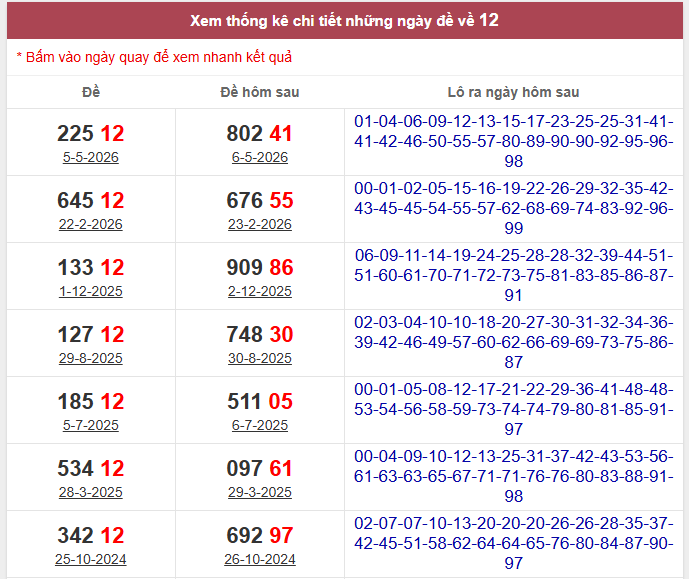Screen dimensions: 689x579
Task: Click lô list starting 02-03-04-10-10
Action: 514,342
